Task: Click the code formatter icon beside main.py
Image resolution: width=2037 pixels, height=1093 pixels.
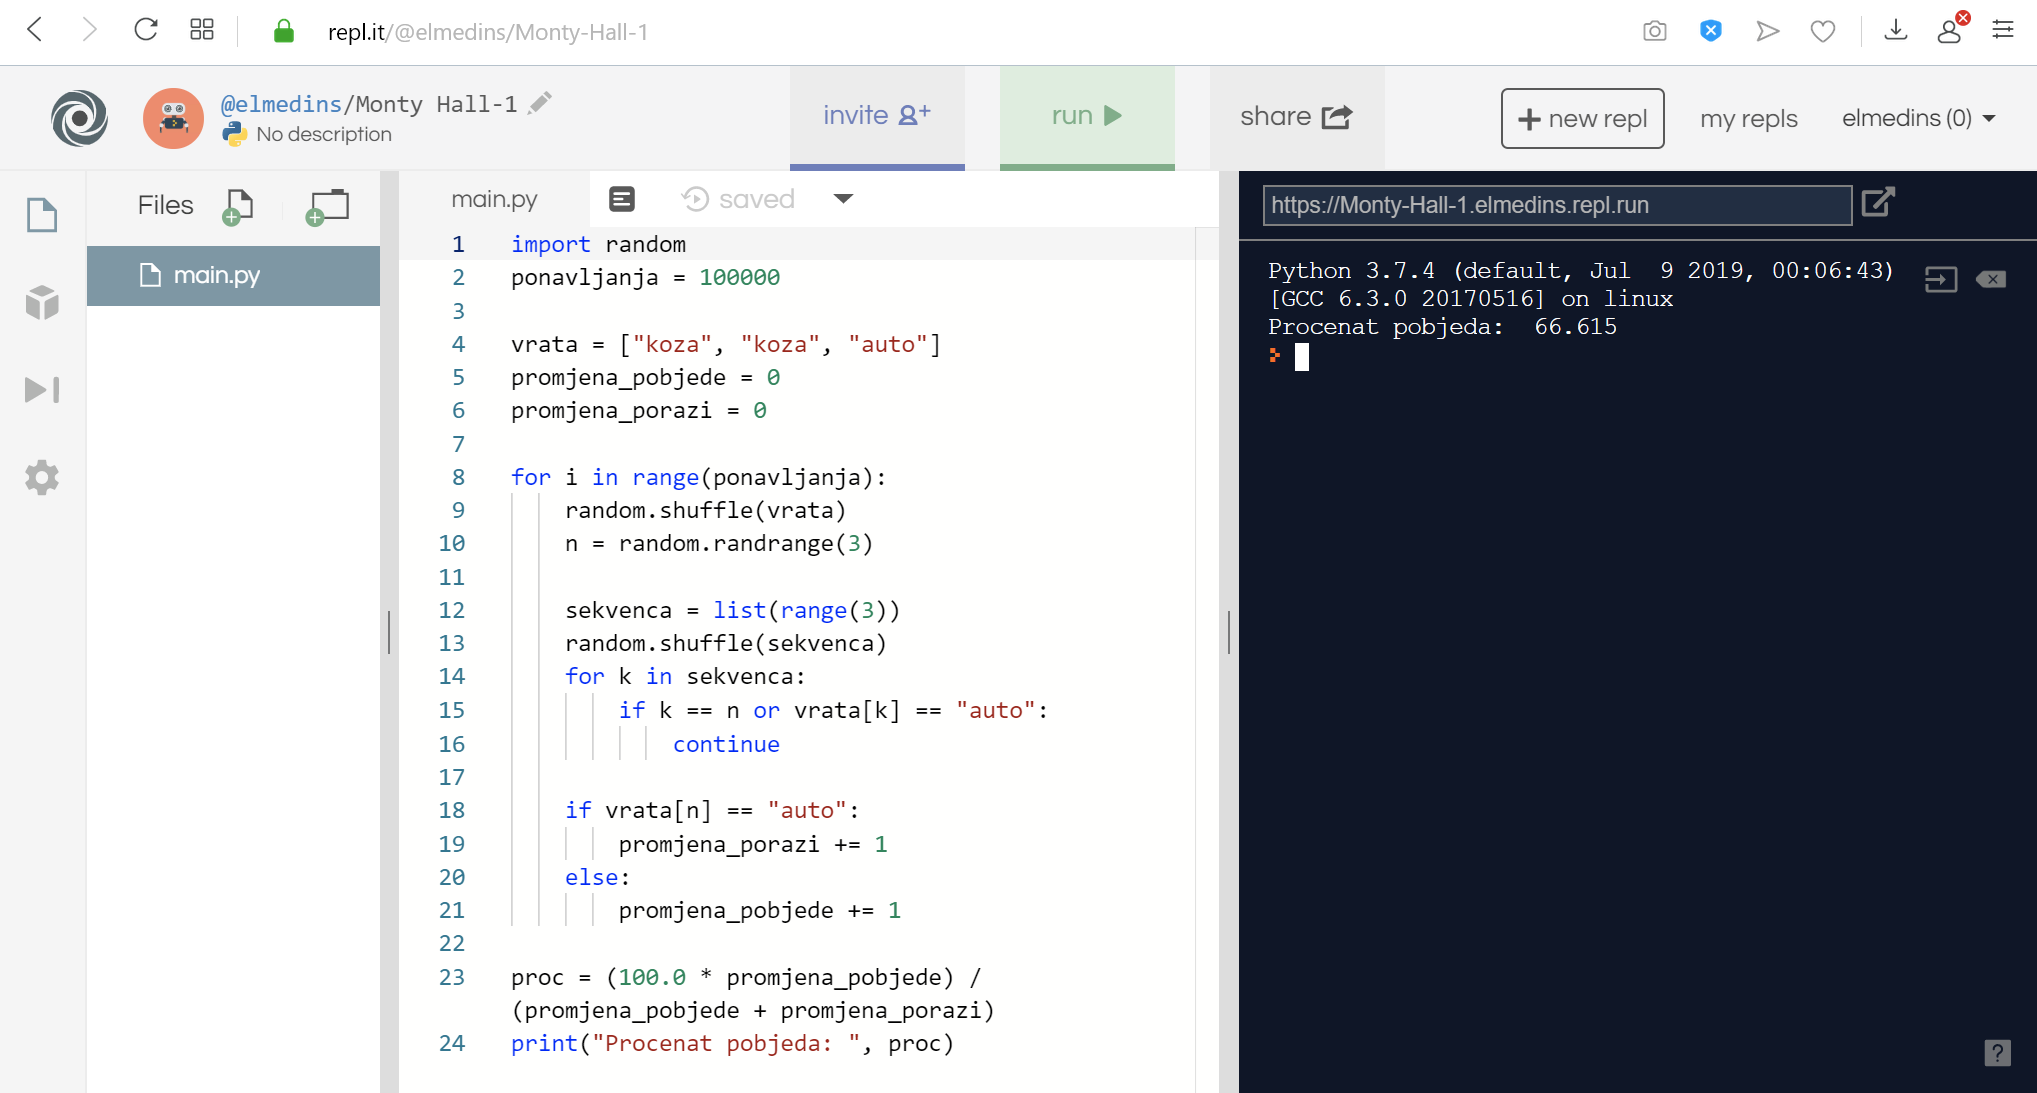Action: pyautogui.click(x=621, y=199)
